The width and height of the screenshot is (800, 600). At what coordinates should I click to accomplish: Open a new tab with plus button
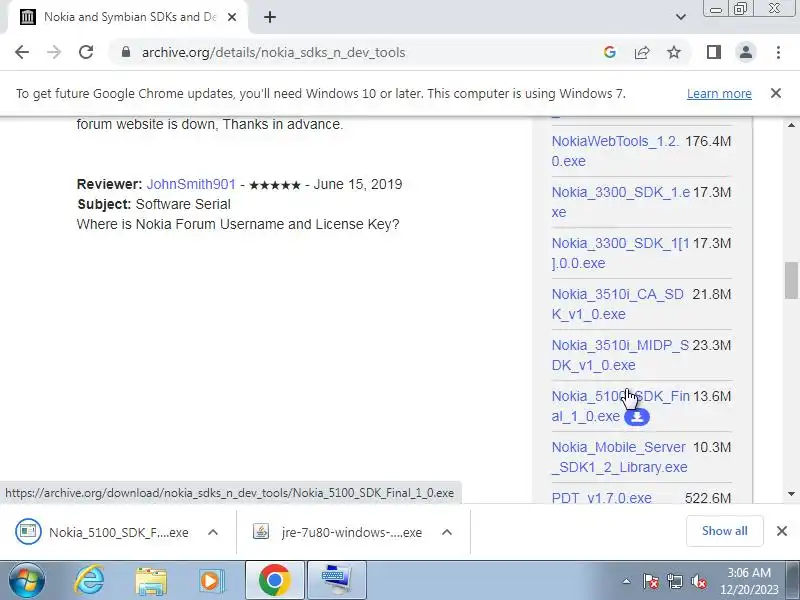[270, 17]
